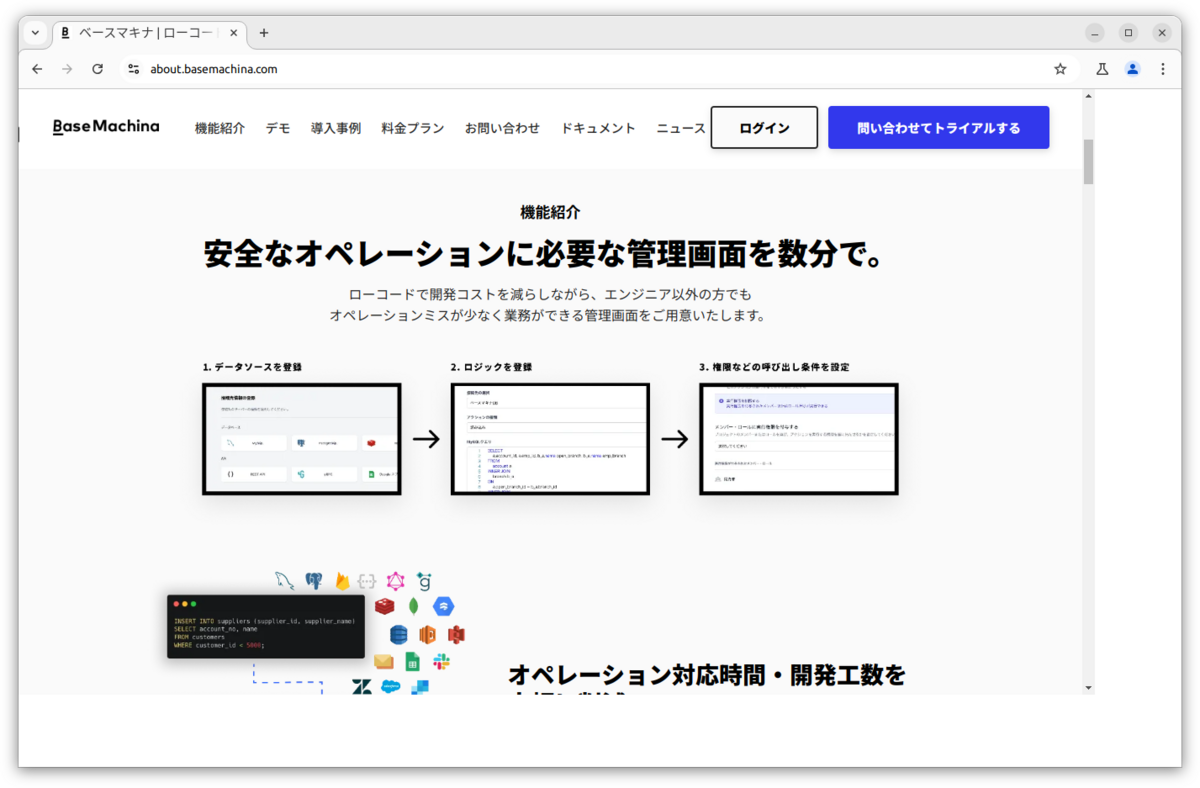Click the Zendesk logo icon

362,688
